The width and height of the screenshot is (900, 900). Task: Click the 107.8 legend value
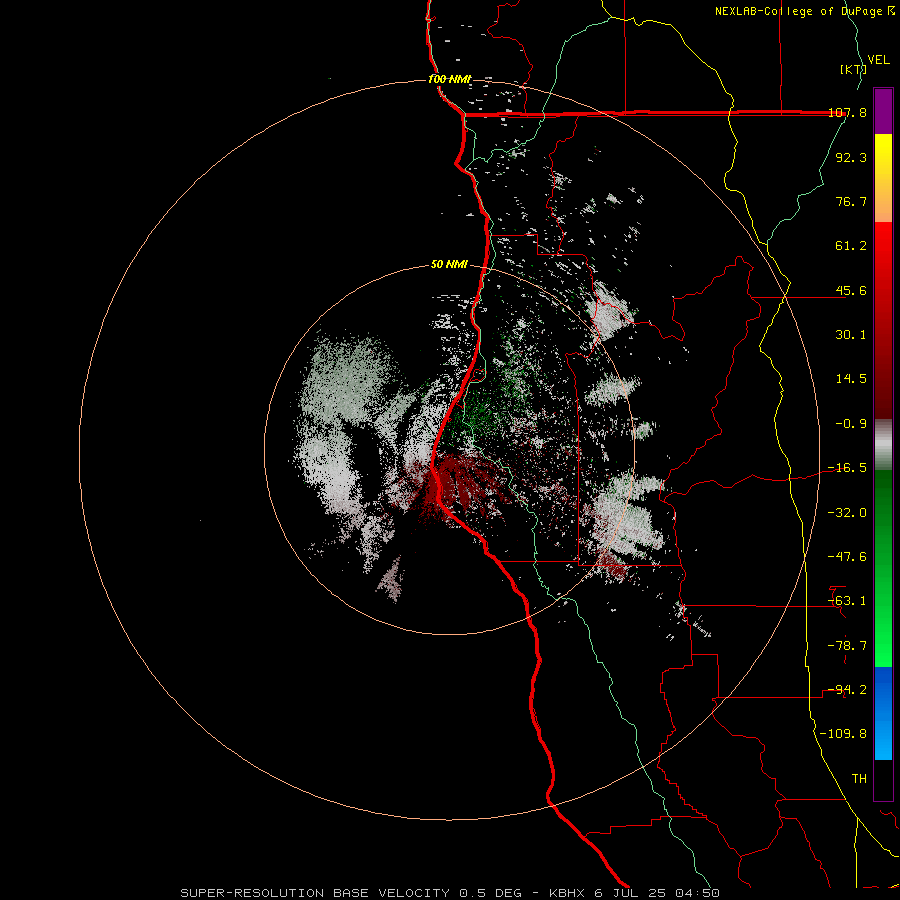[x=847, y=112]
